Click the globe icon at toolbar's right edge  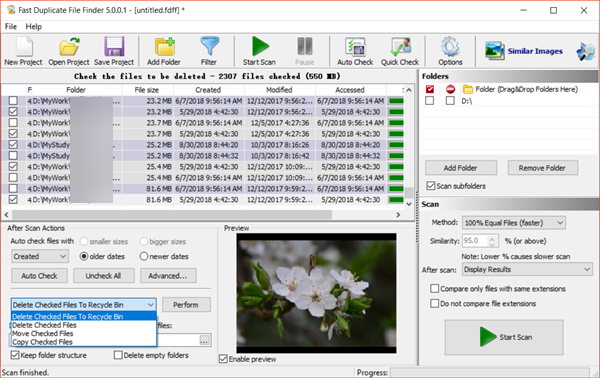[586, 51]
